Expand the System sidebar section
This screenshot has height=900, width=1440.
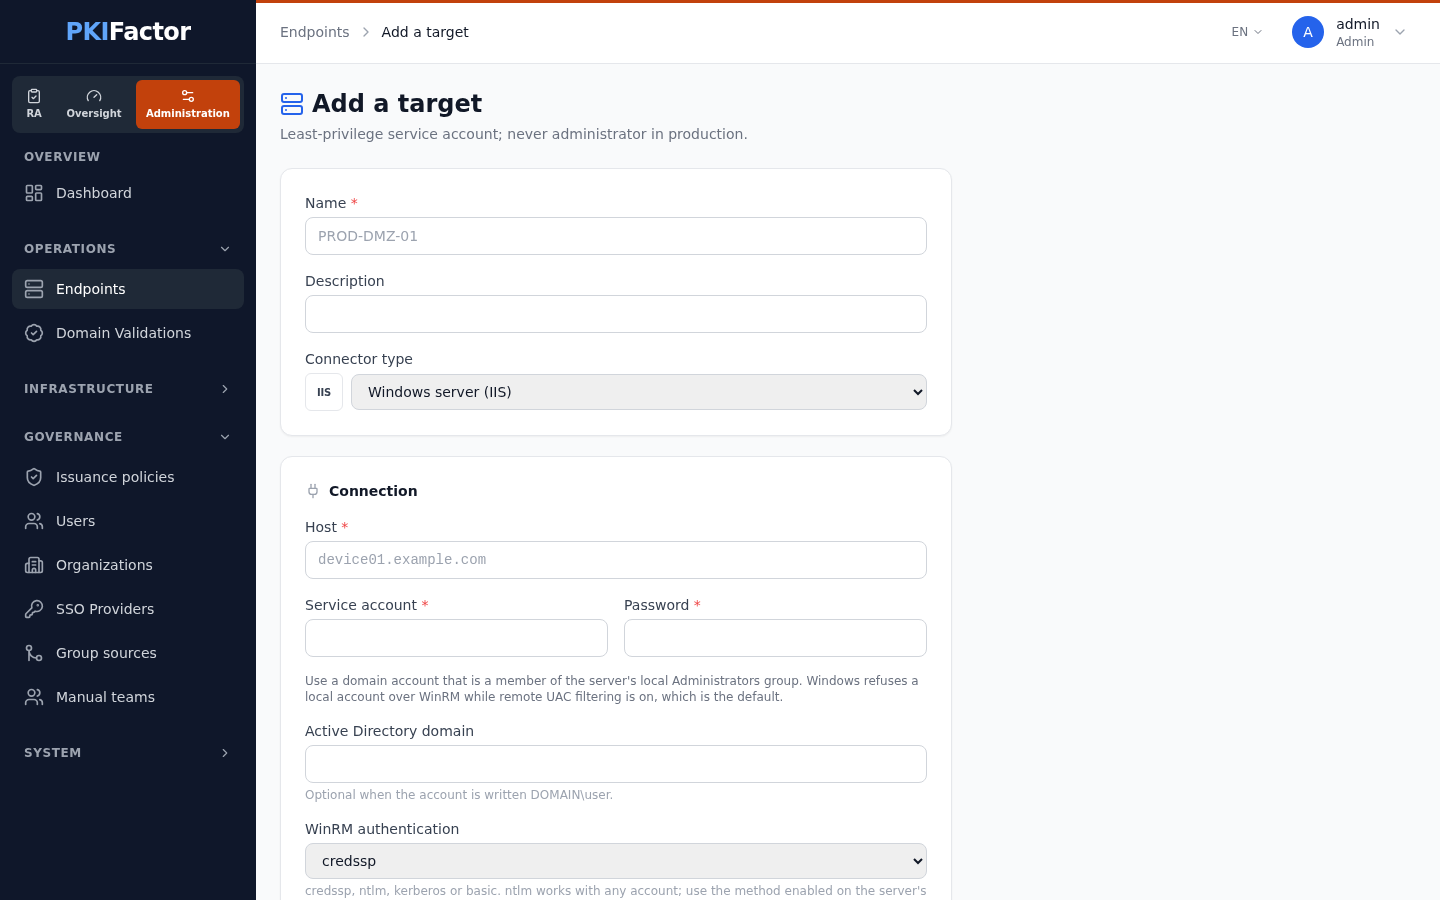click(x=128, y=753)
